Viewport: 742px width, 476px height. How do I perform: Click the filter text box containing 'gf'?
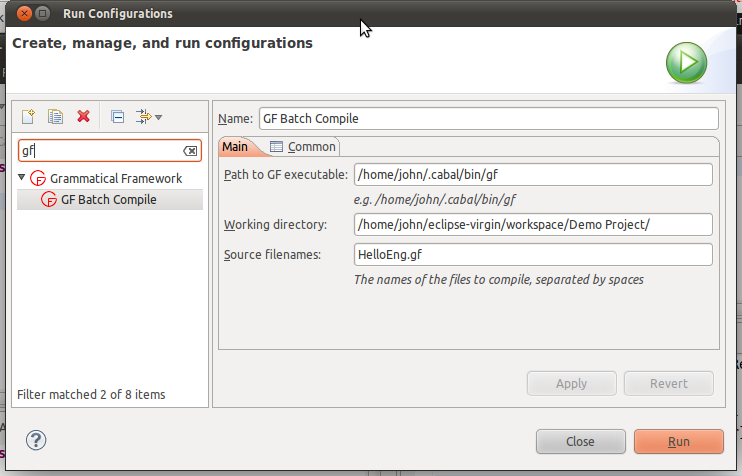(x=100, y=151)
